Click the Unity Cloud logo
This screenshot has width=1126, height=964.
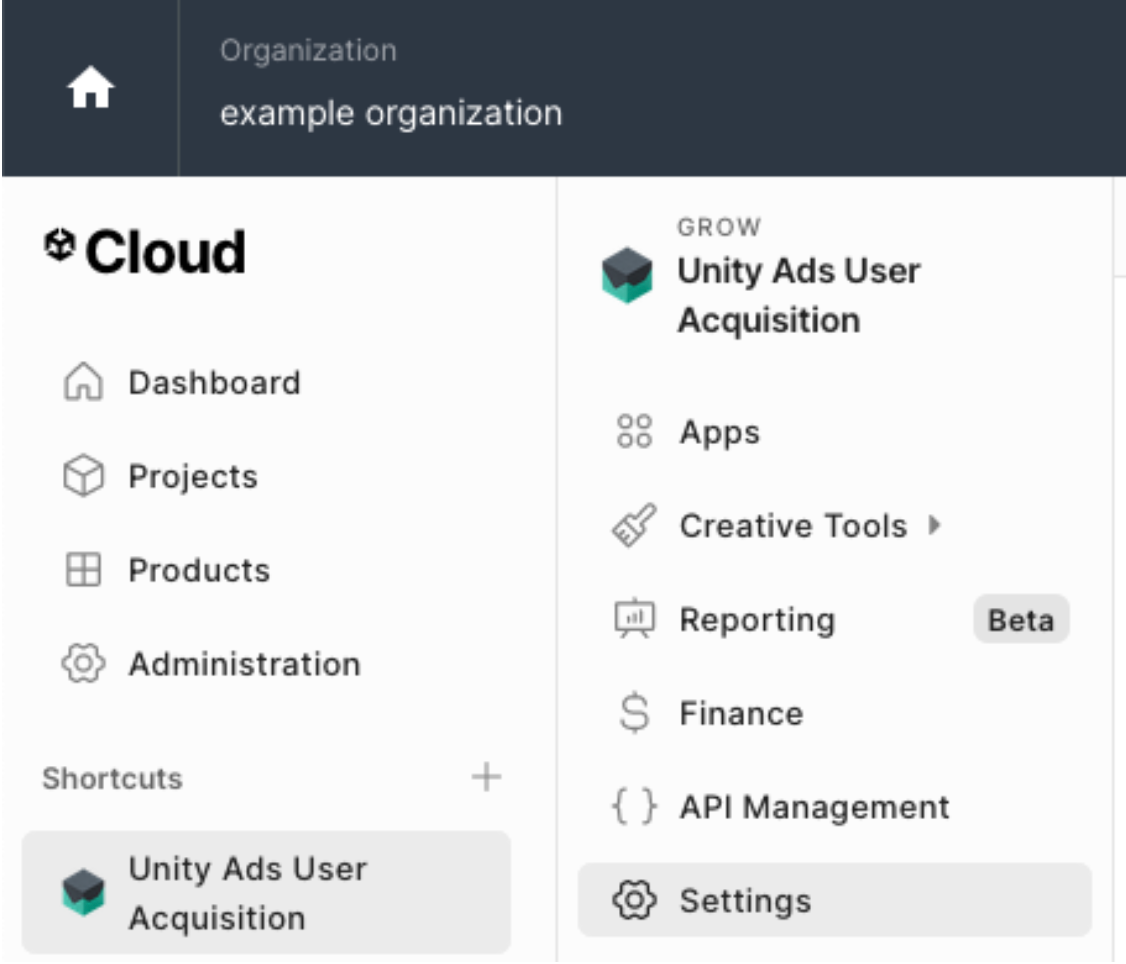[144, 252]
